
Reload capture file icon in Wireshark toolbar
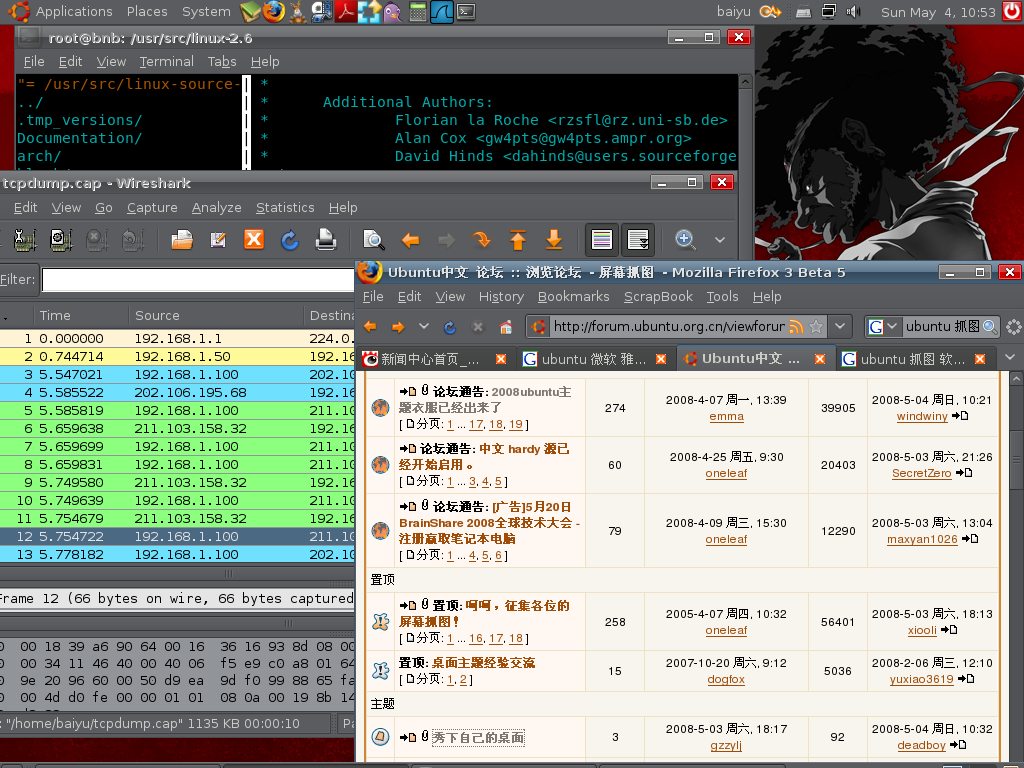click(x=290, y=240)
